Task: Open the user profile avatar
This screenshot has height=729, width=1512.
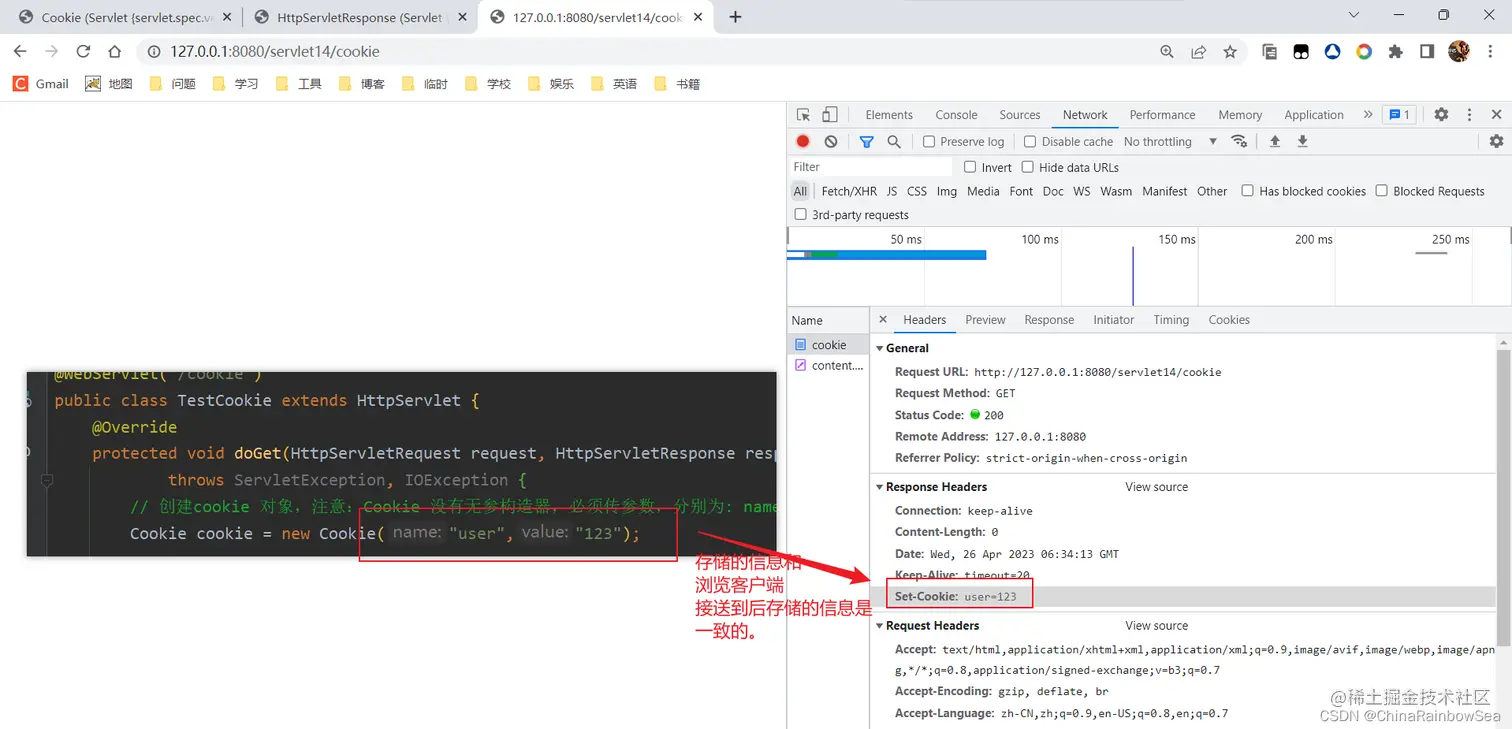Action: pos(1459,51)
